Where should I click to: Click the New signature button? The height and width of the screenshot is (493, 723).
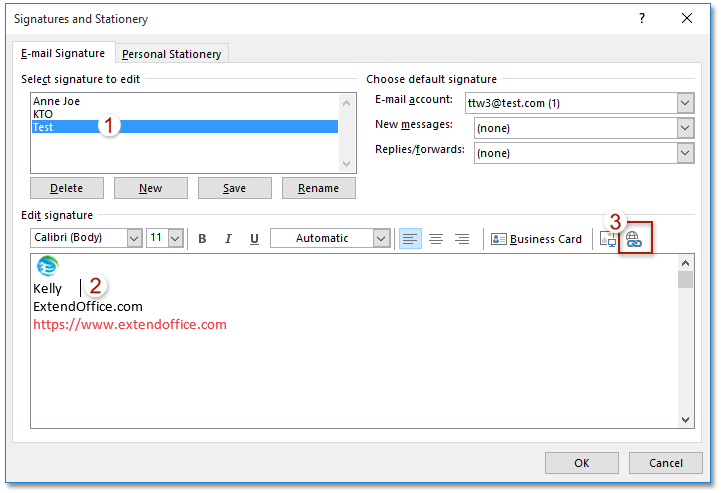[151, 188]
